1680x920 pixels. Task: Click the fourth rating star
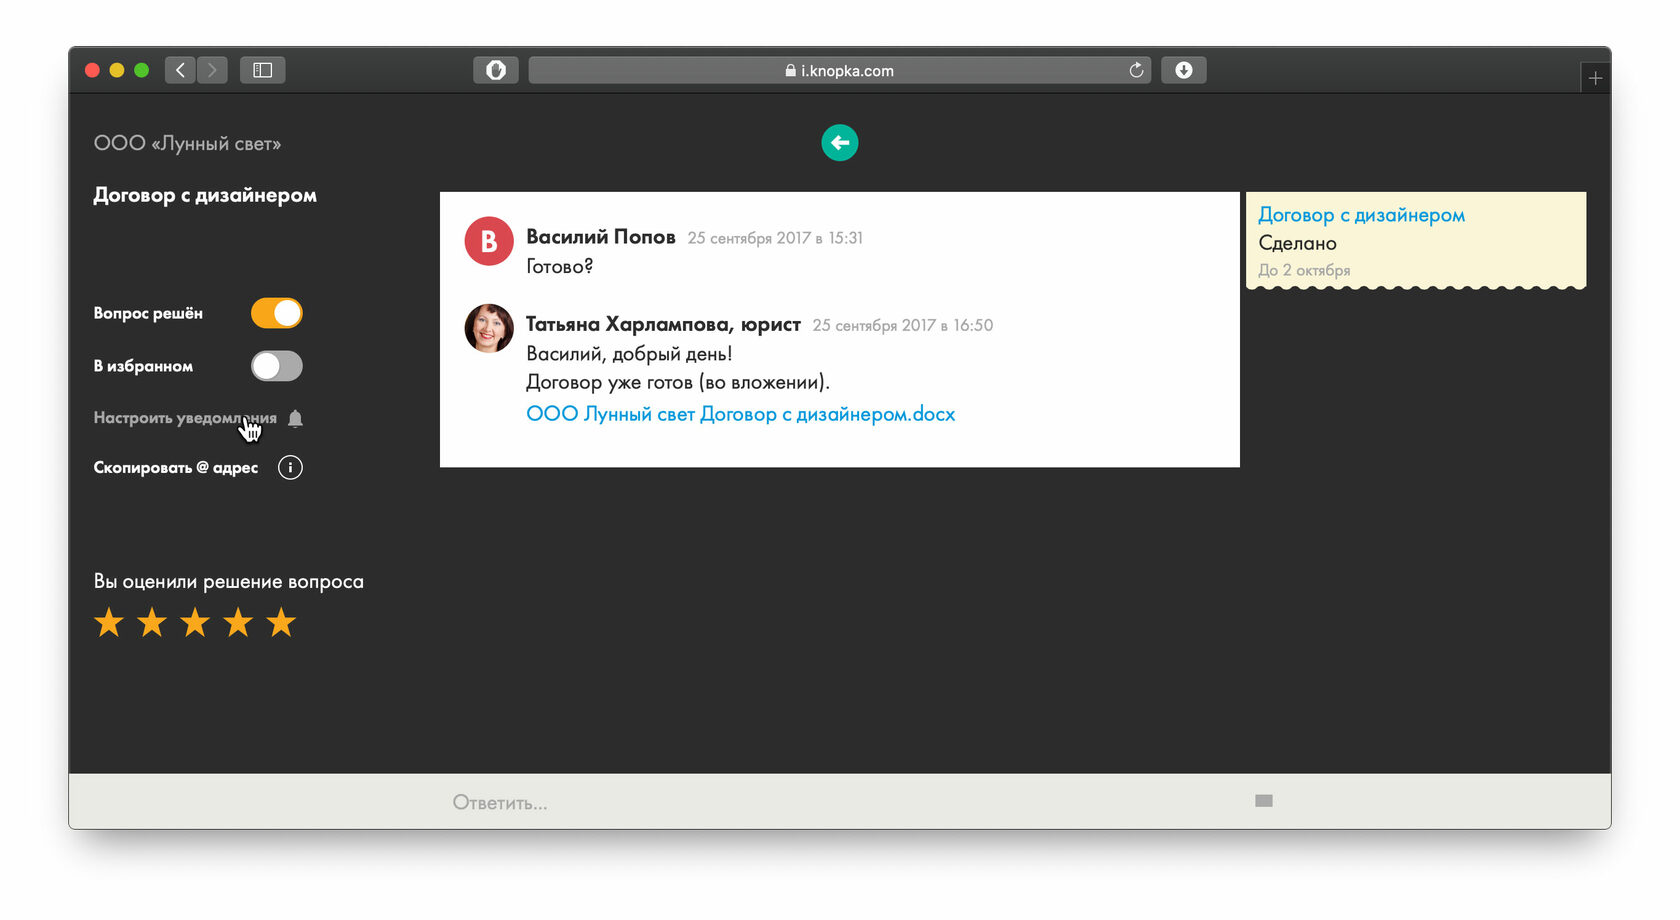tap(238, 623)
